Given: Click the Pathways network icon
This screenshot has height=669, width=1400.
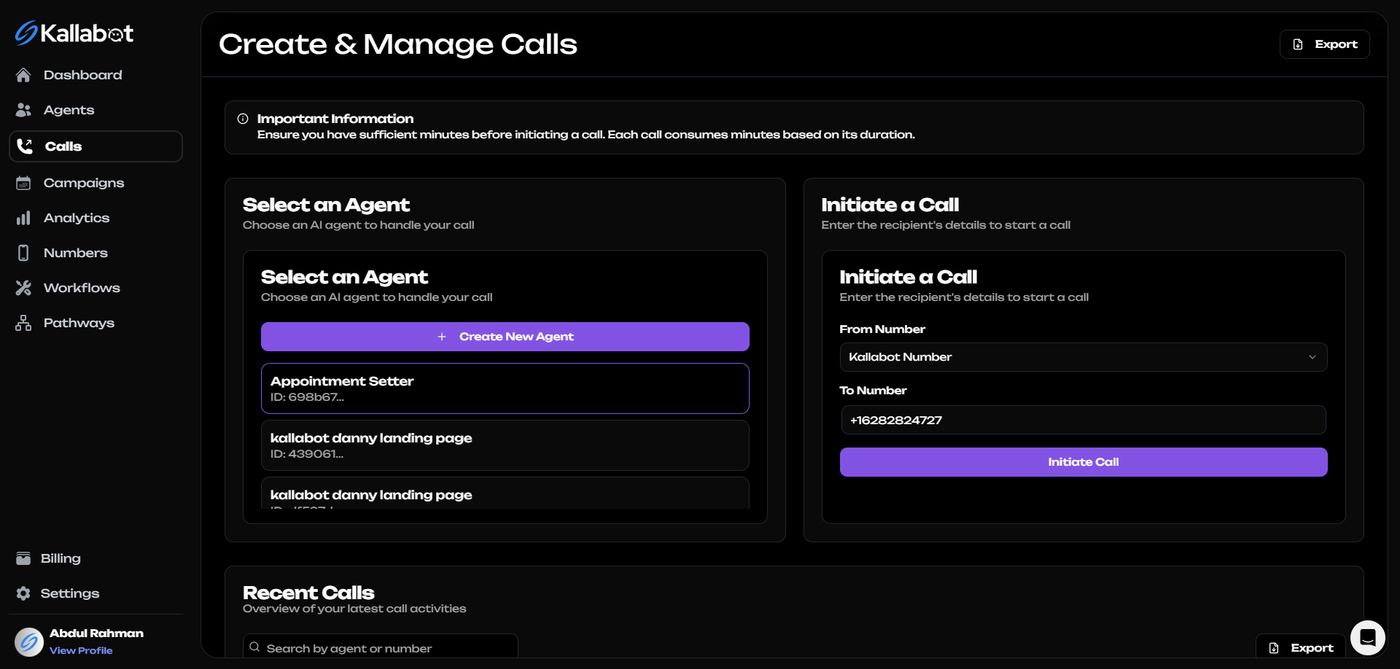Looking at the screenshot, I should (x=23, y=323).
